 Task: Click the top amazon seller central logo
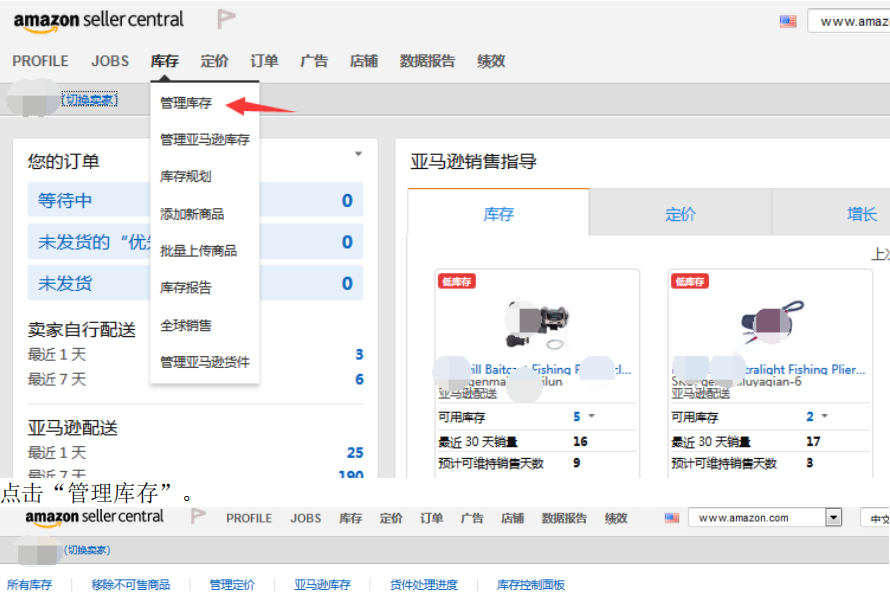click(98, 20)
